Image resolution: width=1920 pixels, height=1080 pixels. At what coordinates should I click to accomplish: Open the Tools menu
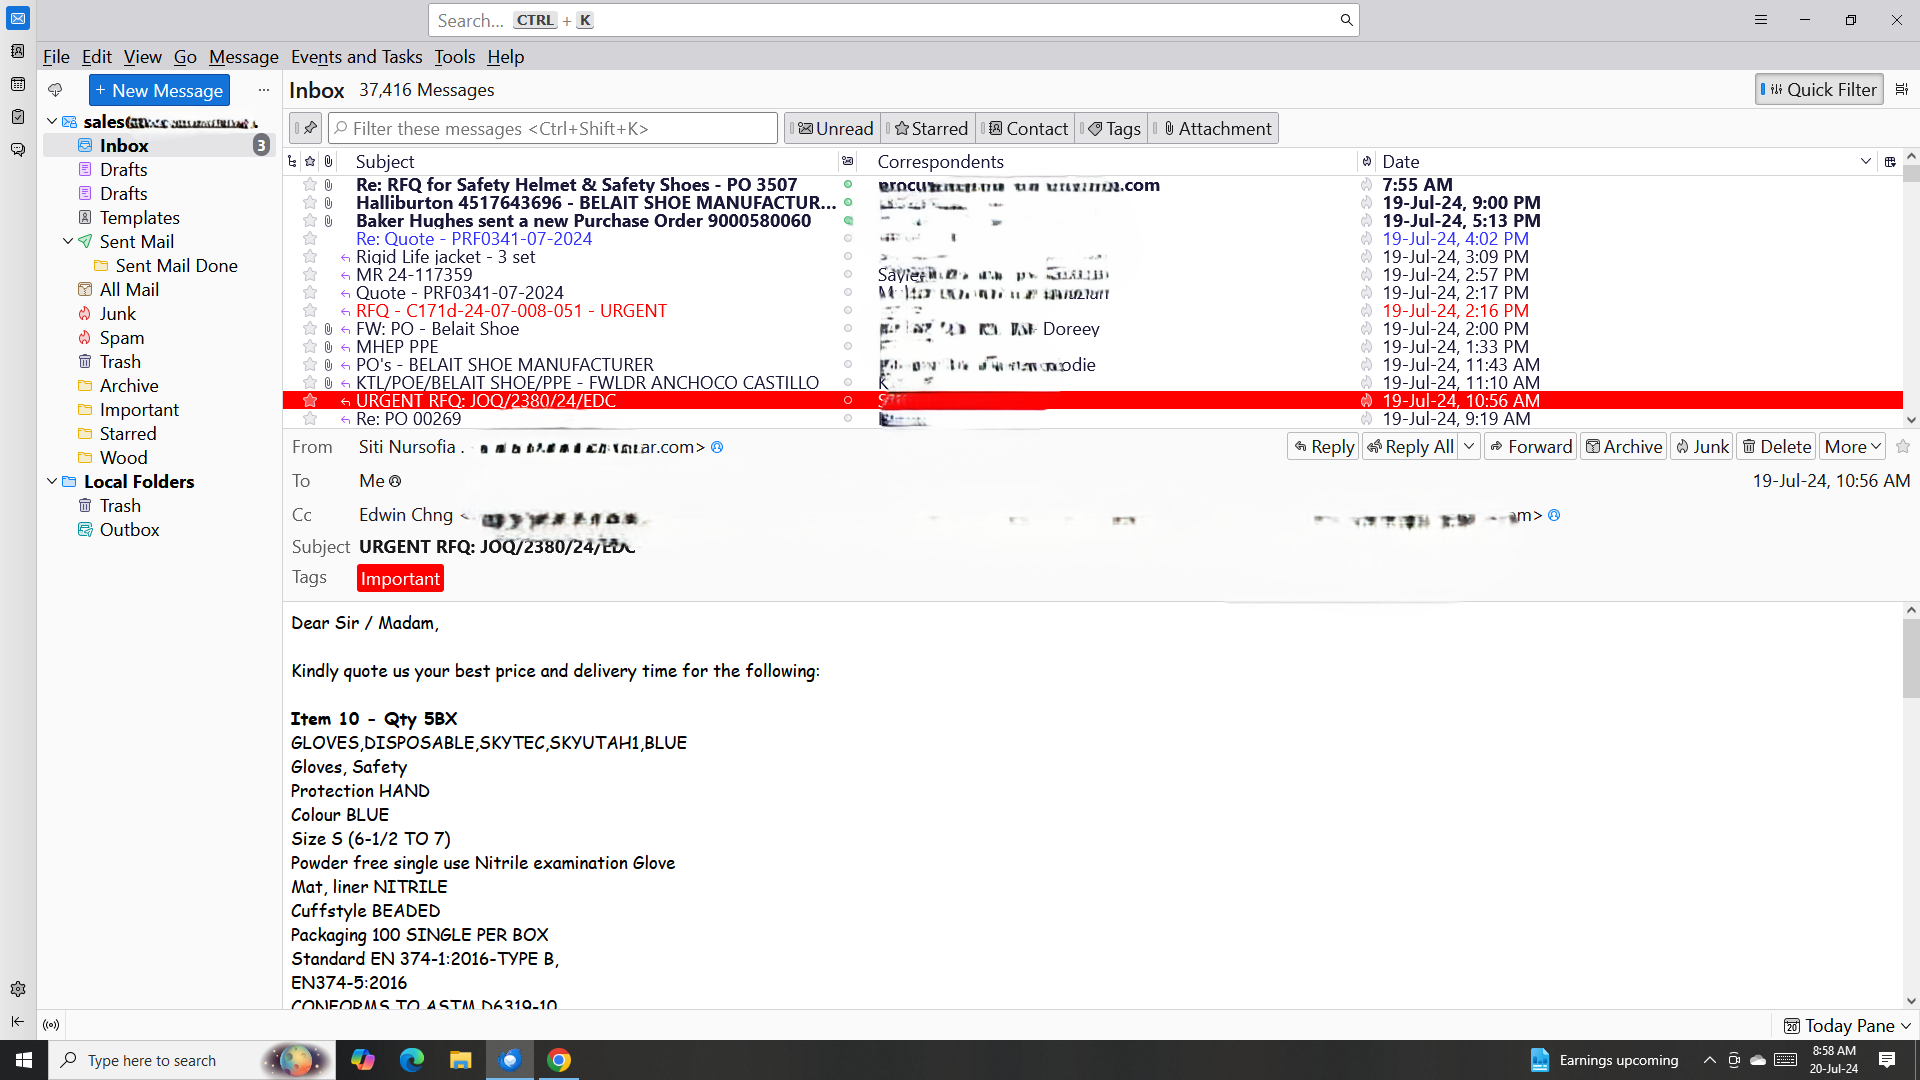[x=454, y=57]
